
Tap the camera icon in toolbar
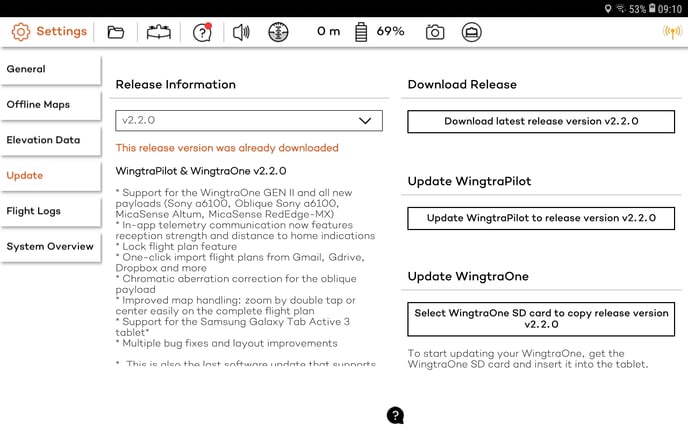pos(435,32)
